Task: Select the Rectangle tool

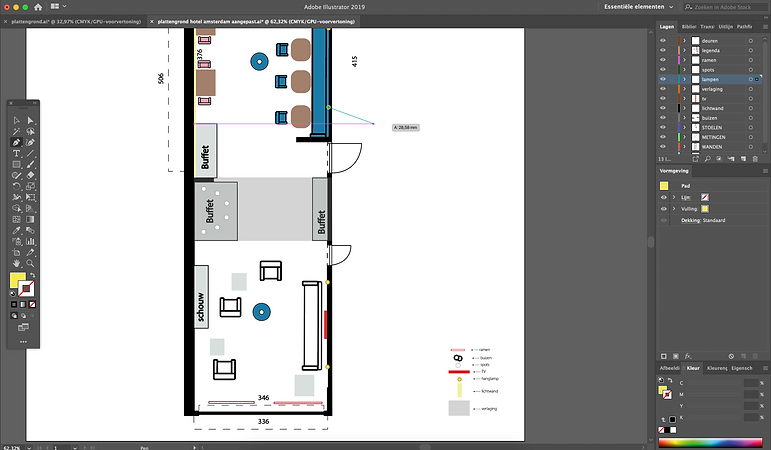Action: click(x=16, y=164)
